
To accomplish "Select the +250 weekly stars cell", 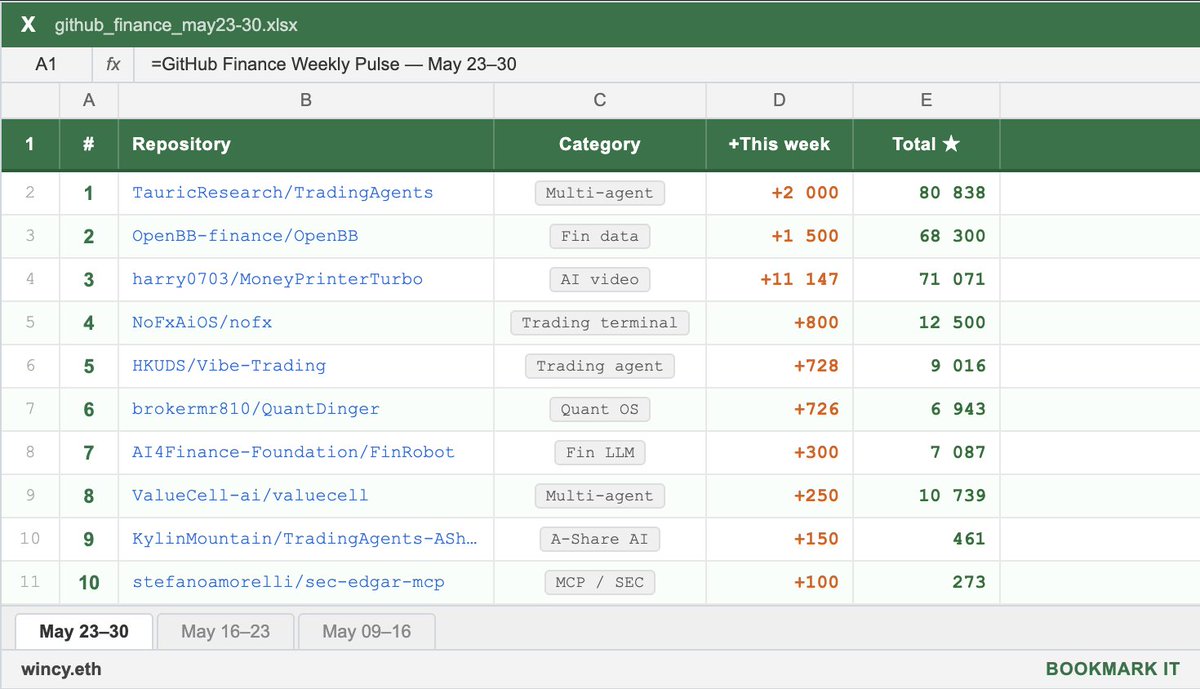I will coord(779,495).
